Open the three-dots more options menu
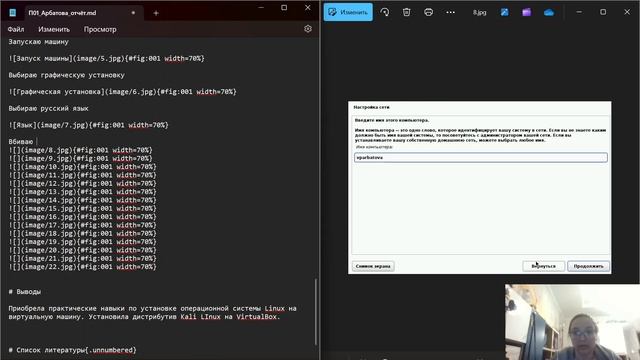Viewport: 640px width, 360px height. 450,12
